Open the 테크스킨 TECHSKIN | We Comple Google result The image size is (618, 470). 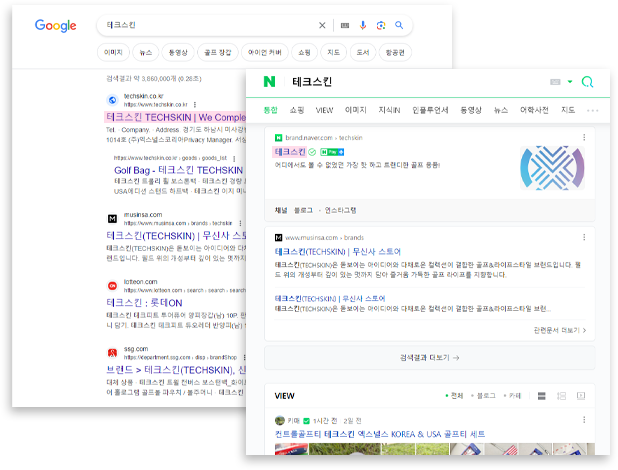(176, 117)
